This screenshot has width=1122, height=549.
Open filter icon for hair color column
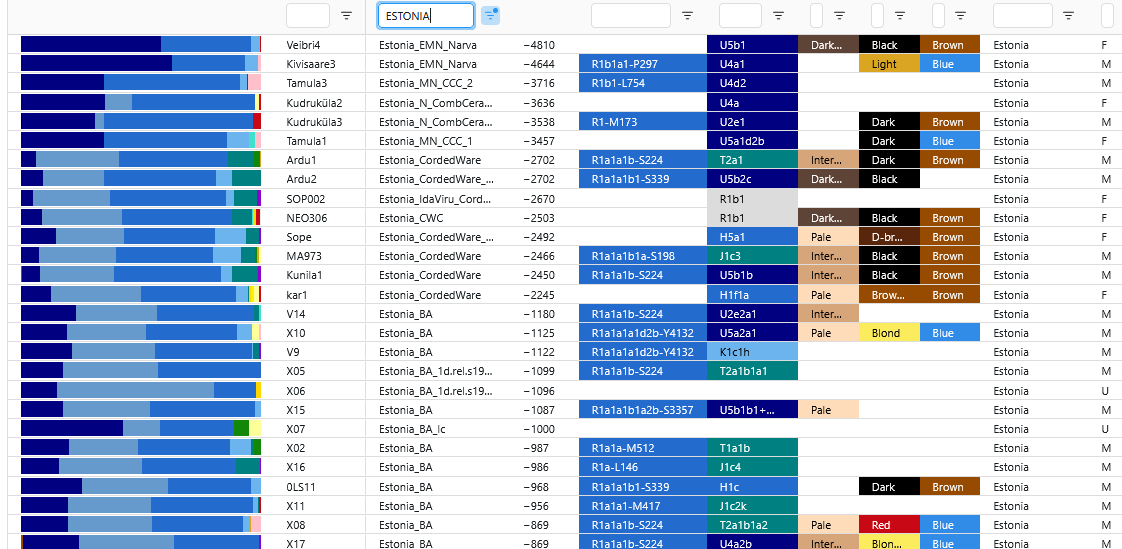(900, 15)
